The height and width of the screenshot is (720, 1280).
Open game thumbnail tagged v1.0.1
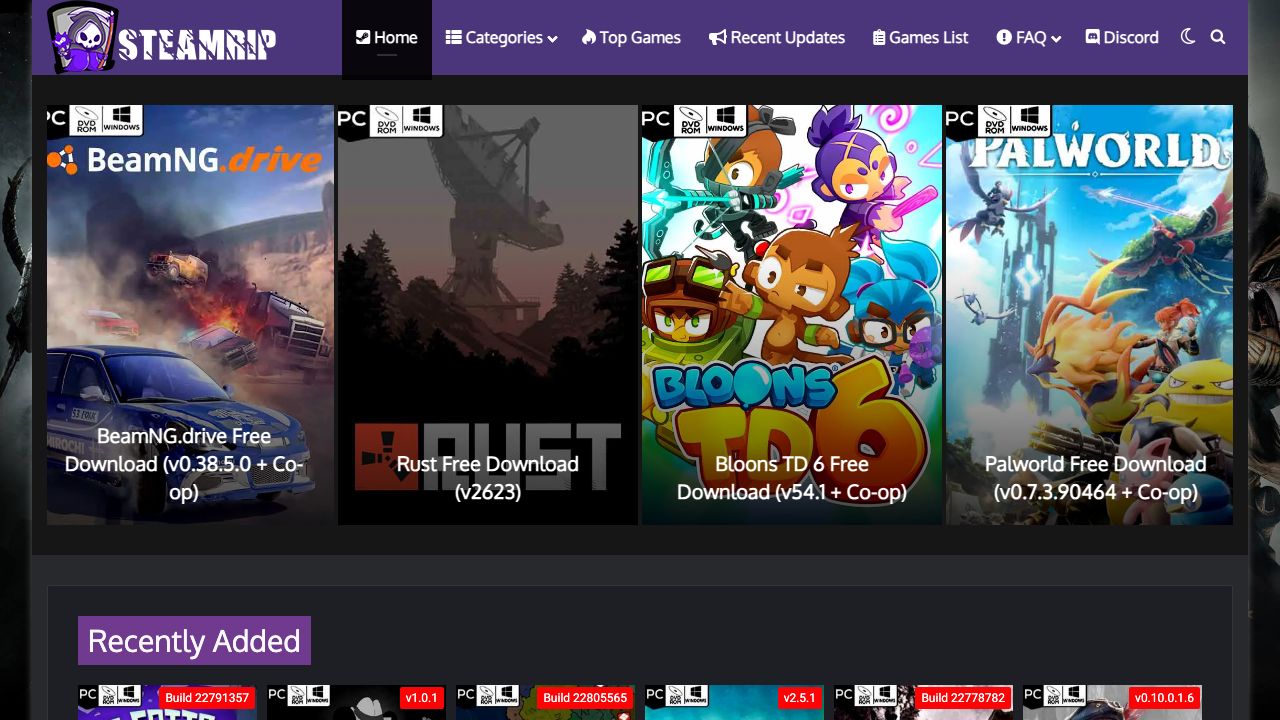pos(356,702)
